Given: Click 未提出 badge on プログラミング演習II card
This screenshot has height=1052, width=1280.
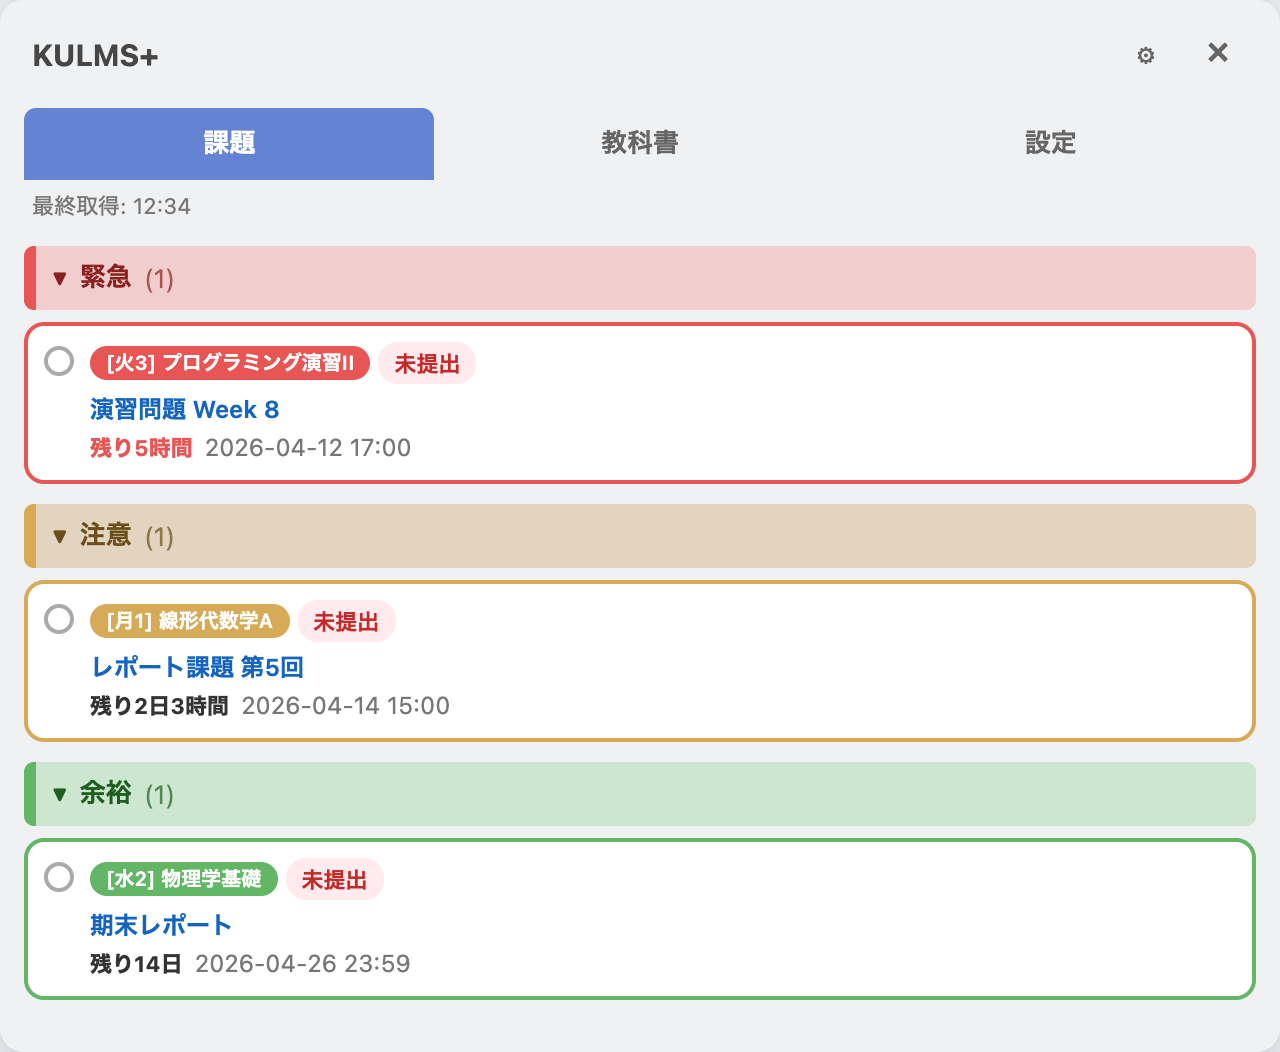Looking at the screenshot, I should [x=427, y=364].
